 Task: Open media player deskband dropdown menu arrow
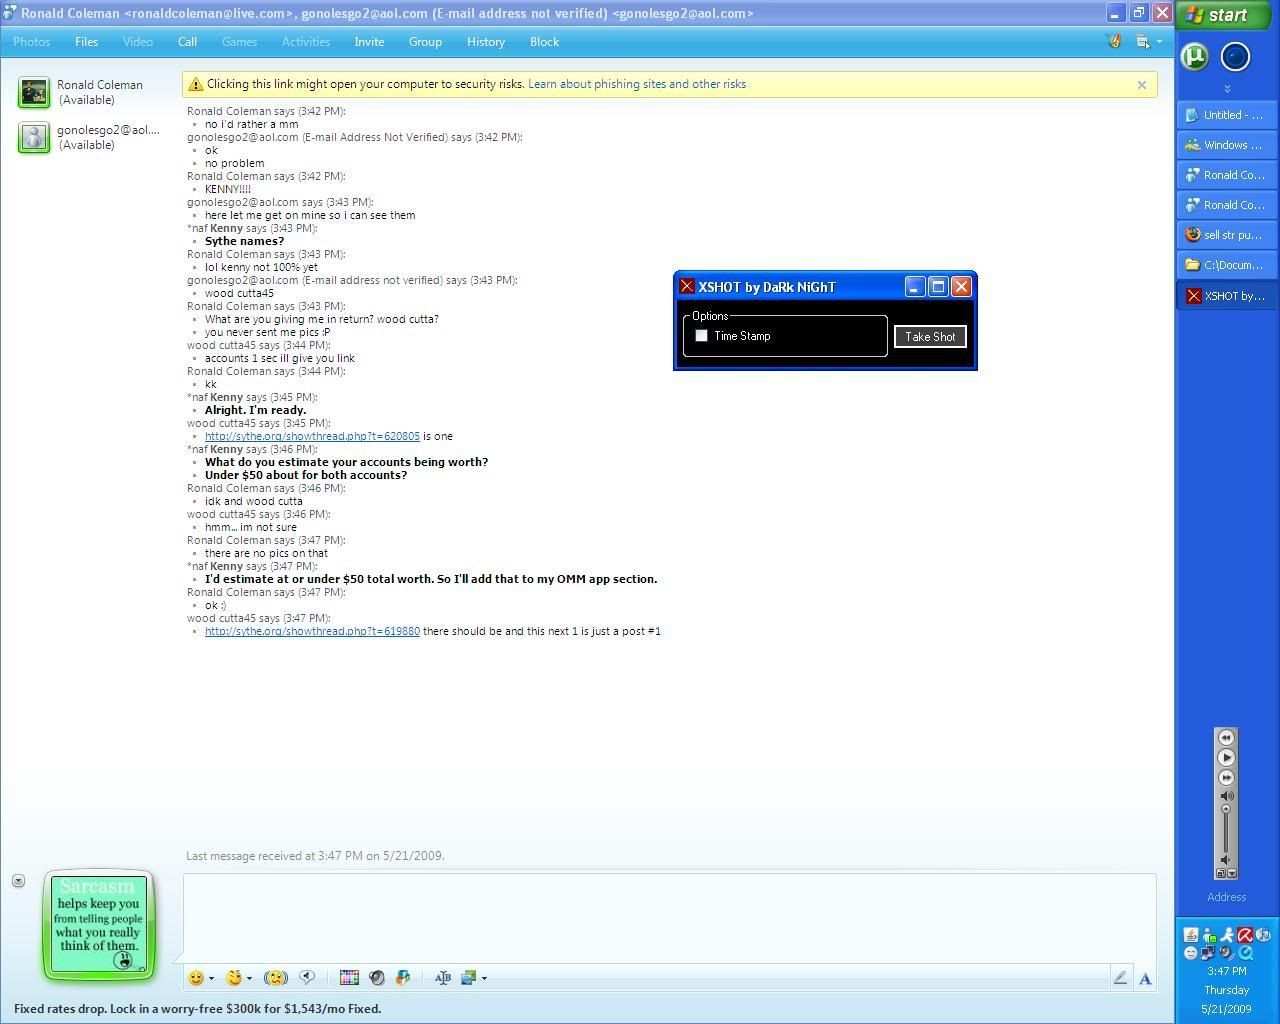tap(1232, 873)
